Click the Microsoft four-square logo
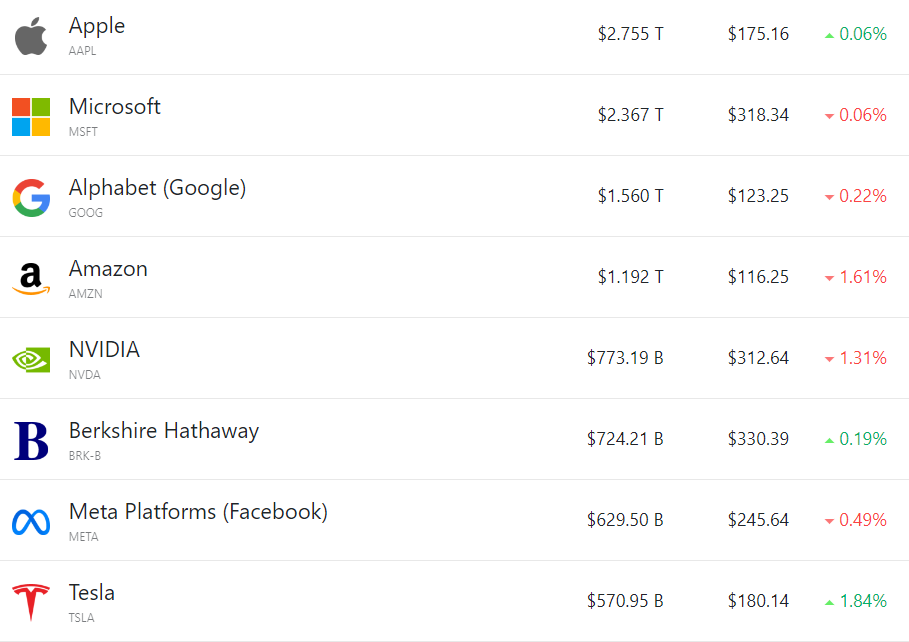 coord(31,117)
